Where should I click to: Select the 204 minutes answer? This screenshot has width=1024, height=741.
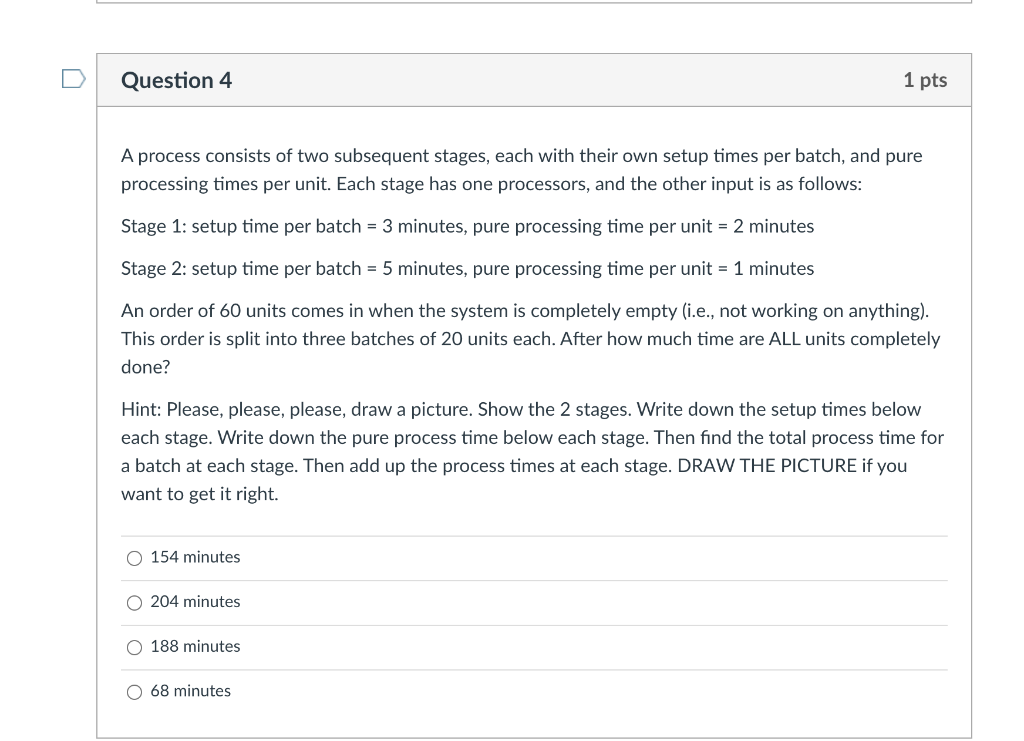point(135,601)
